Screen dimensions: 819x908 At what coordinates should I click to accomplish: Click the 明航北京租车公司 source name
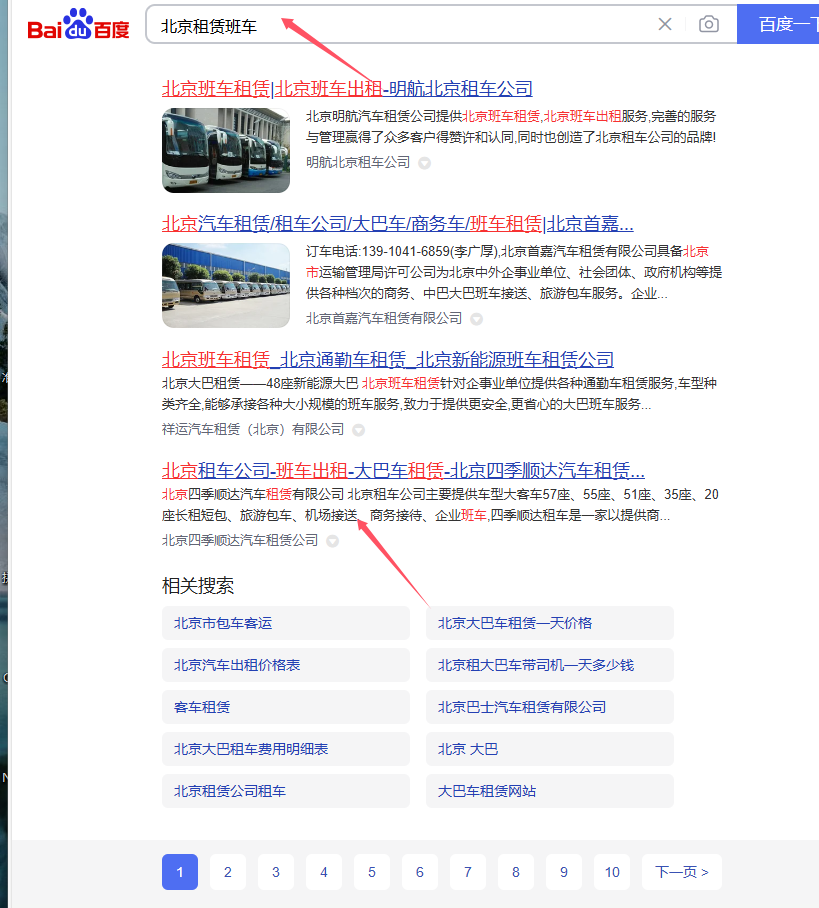point(358,163)
